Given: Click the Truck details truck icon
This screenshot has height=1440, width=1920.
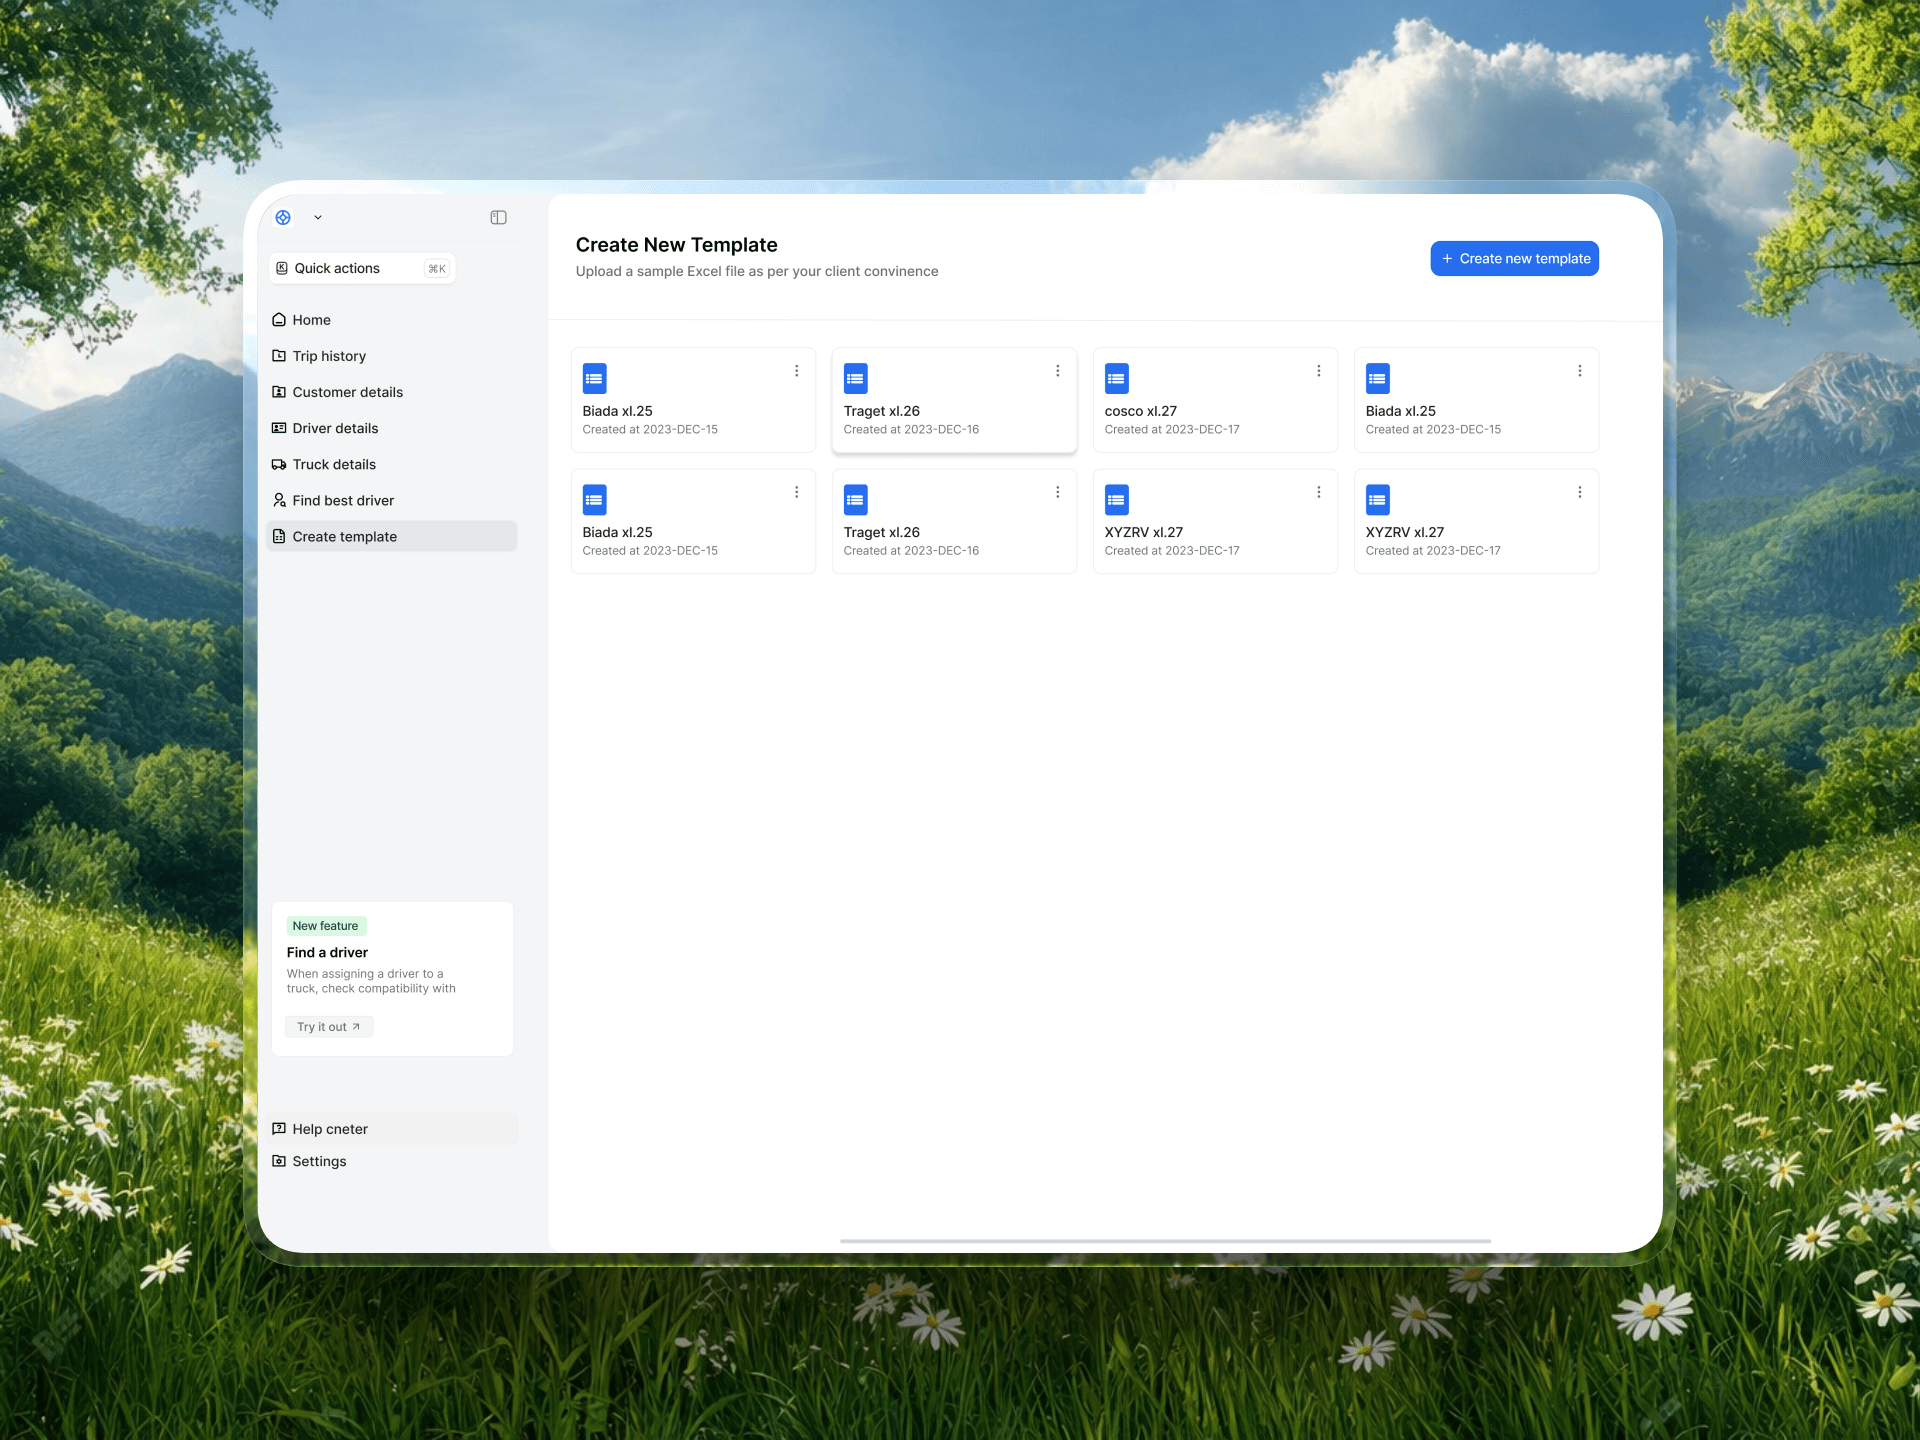Looking at the screenshot, I should pos(279,464).
